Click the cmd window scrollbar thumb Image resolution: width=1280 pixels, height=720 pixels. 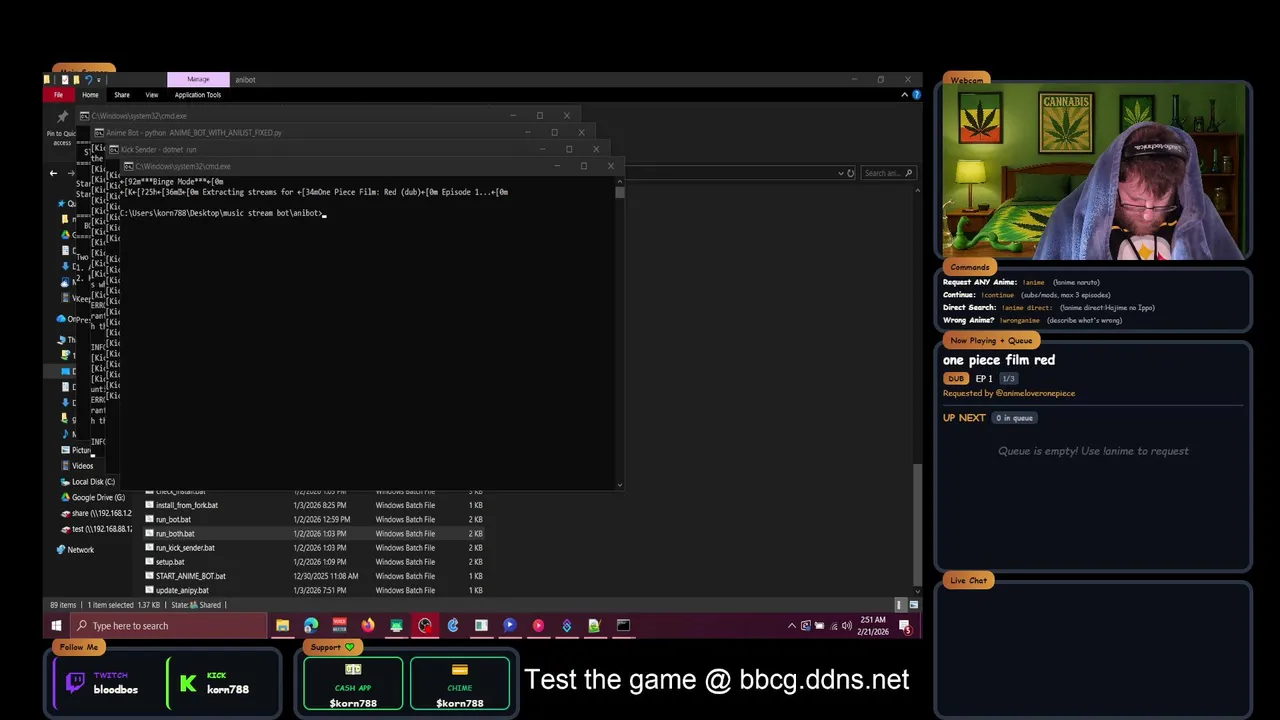click(620, 192)
